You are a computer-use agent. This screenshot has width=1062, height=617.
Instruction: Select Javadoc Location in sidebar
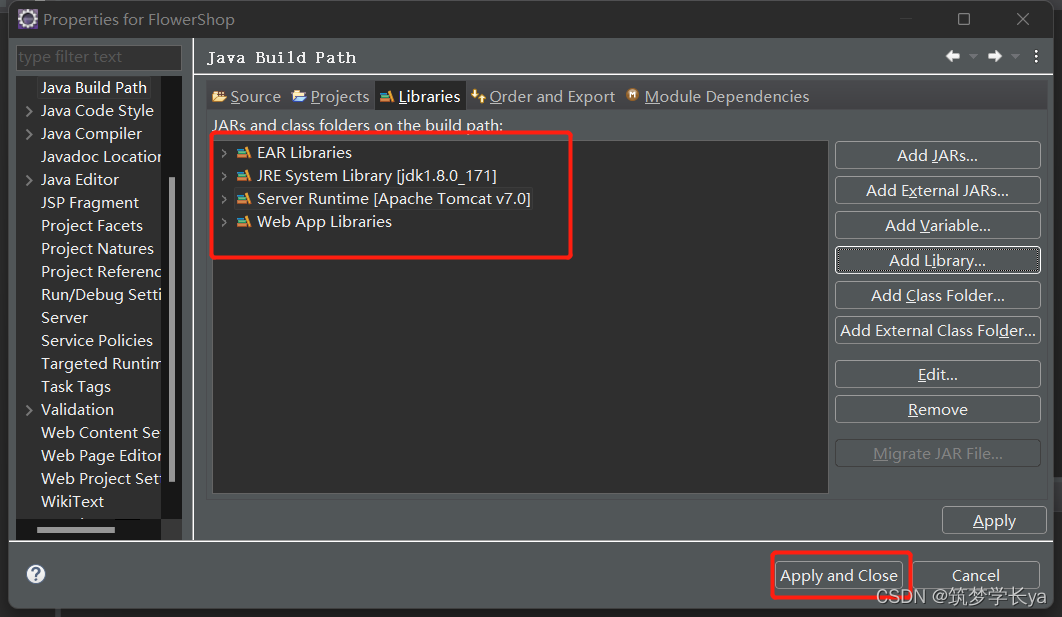(x=100, y=157)
